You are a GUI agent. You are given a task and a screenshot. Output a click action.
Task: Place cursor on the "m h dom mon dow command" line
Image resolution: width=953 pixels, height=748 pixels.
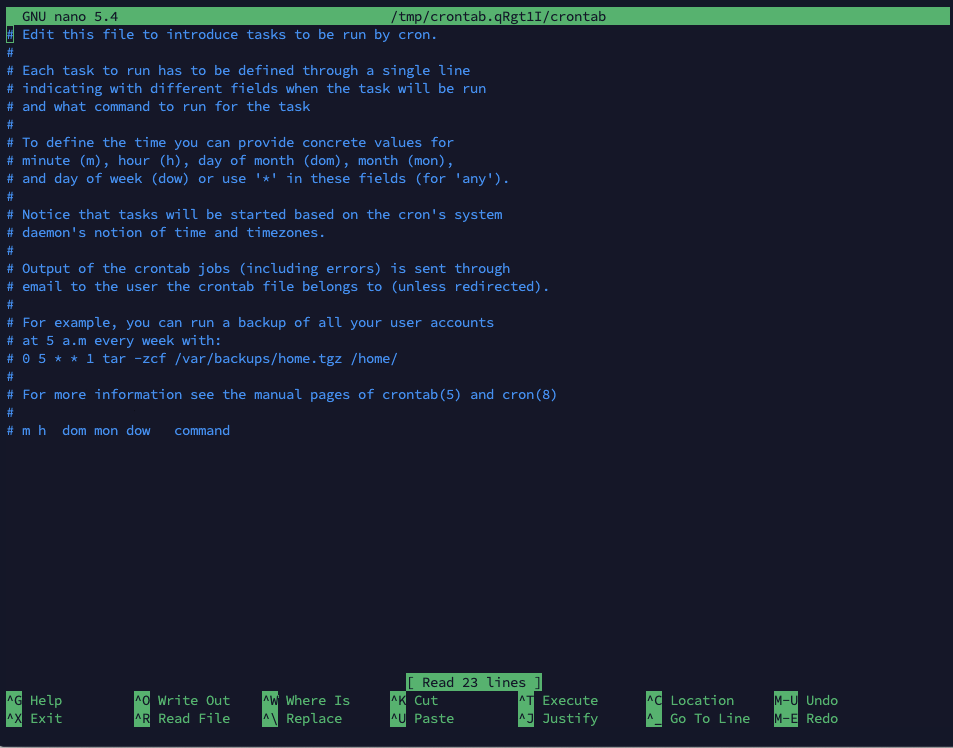pos(125,431)
